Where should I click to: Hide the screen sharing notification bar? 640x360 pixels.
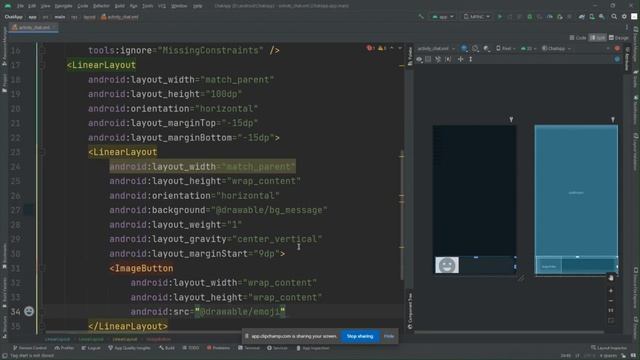389,336
